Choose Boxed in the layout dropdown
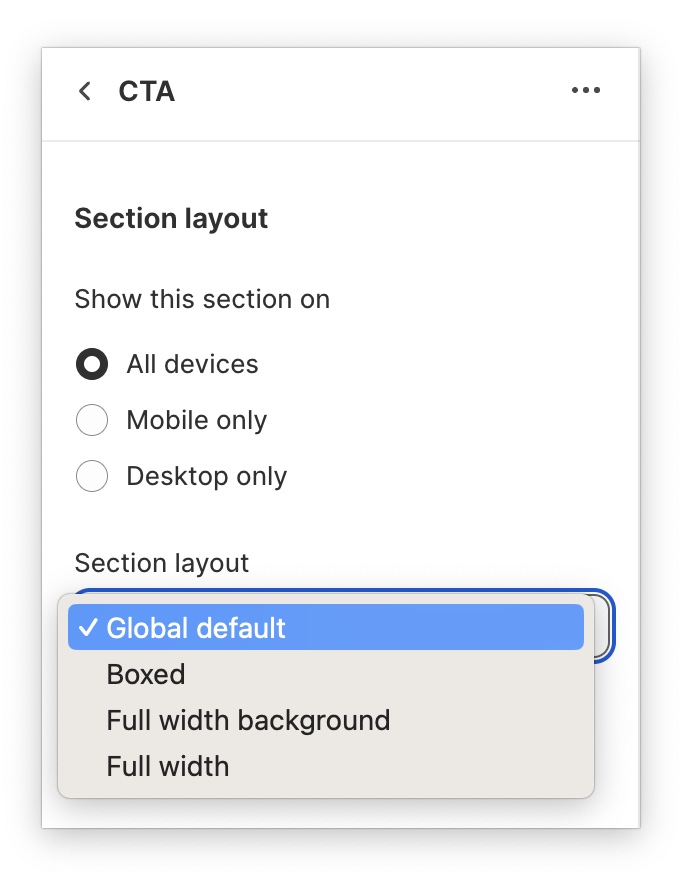This screenshot has width=682, height=872. point(146,674)
